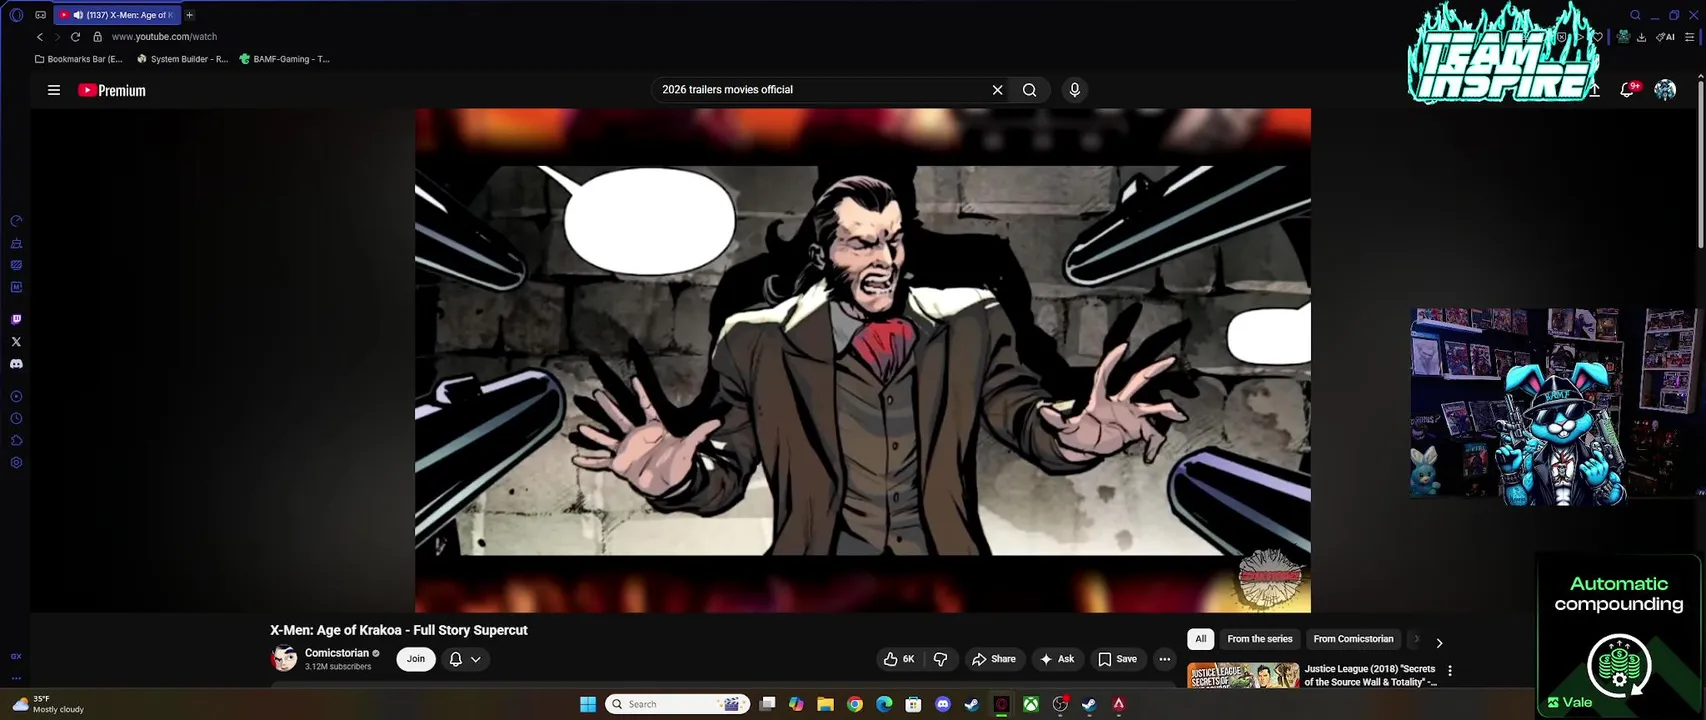
Task: Open BAMF-Gaming bookmark
Action: click(x=284, y=59)
